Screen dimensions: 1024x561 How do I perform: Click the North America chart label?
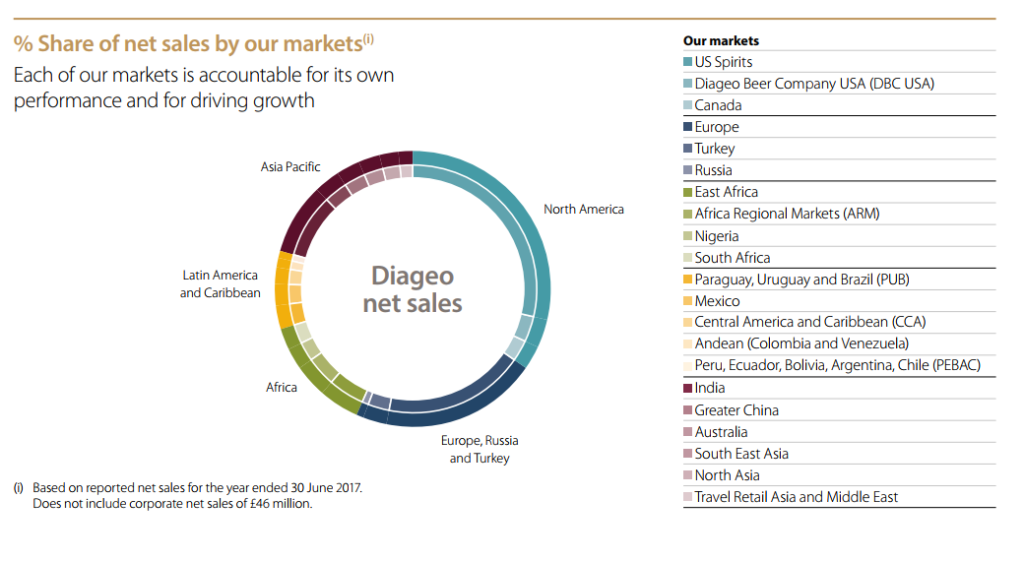583,209
